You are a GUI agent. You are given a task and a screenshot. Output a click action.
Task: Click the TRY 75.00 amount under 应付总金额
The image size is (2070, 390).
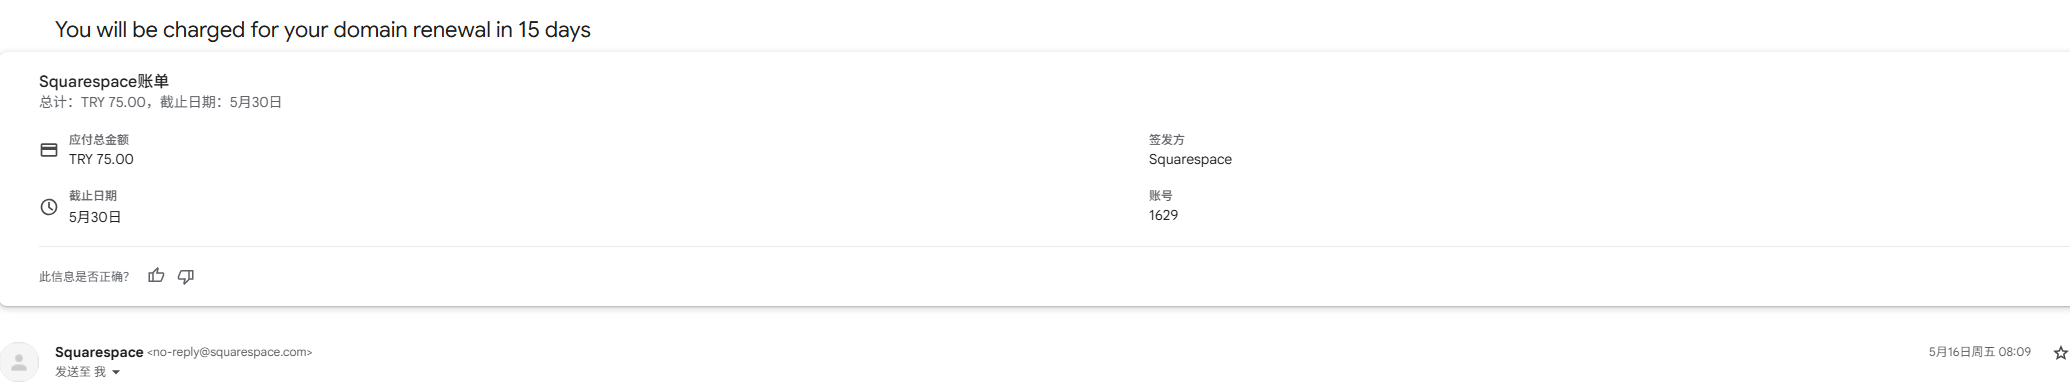pos(101,159)
